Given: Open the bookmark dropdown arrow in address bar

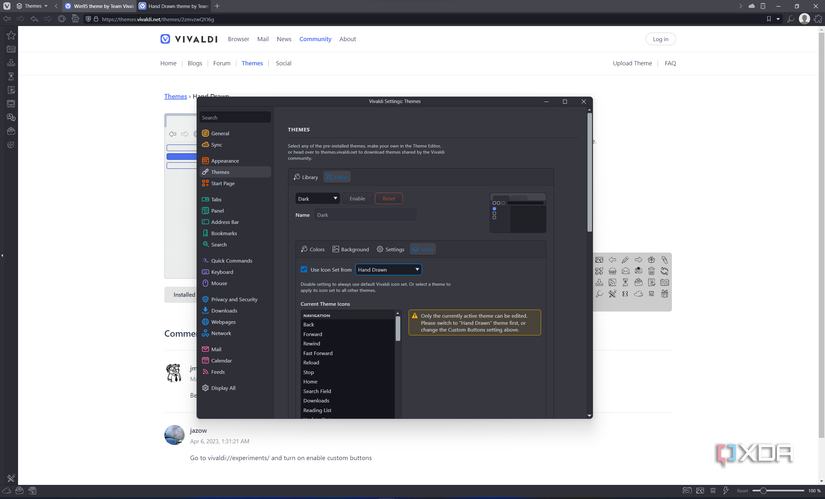Looking at the screenshot, I should (778, 19).
